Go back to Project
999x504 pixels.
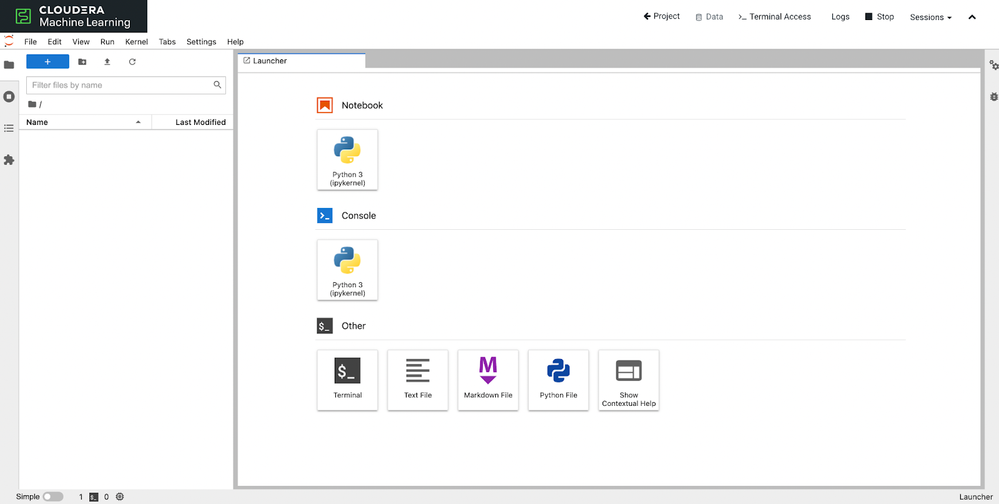pos(662,17)
